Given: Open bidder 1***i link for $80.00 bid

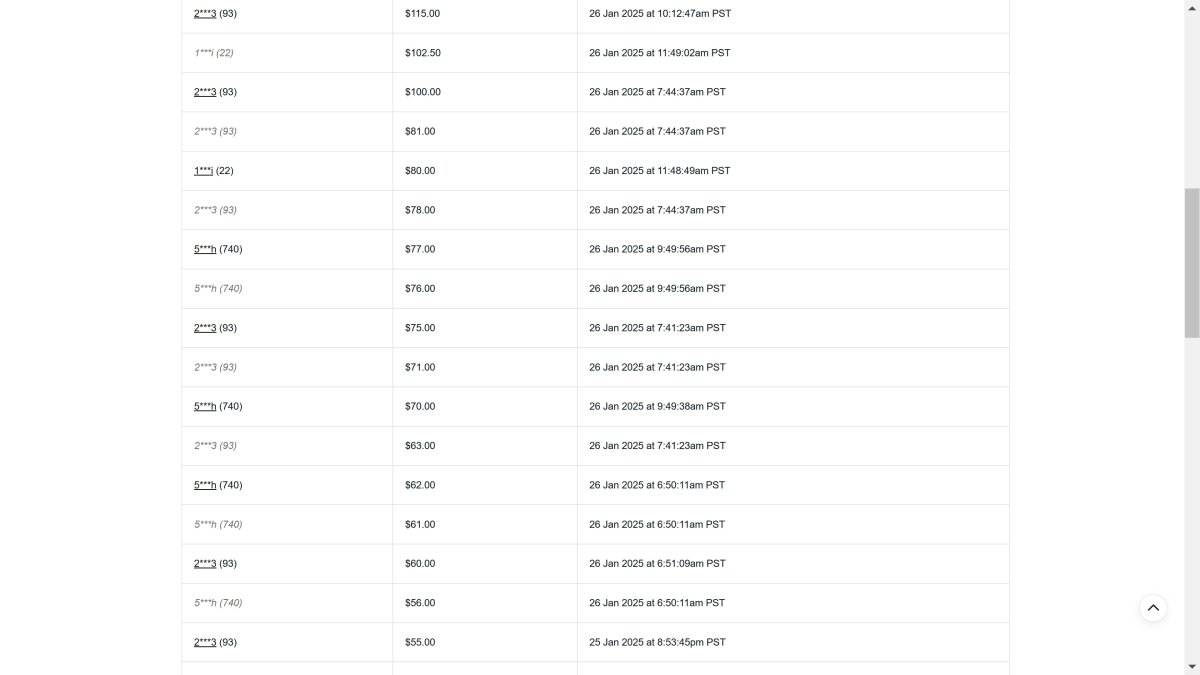Looking at the screenshot, I should point(203,171).
